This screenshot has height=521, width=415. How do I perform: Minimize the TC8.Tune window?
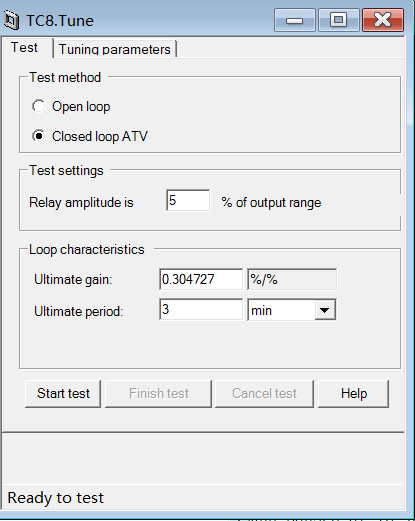coord(295,20)
